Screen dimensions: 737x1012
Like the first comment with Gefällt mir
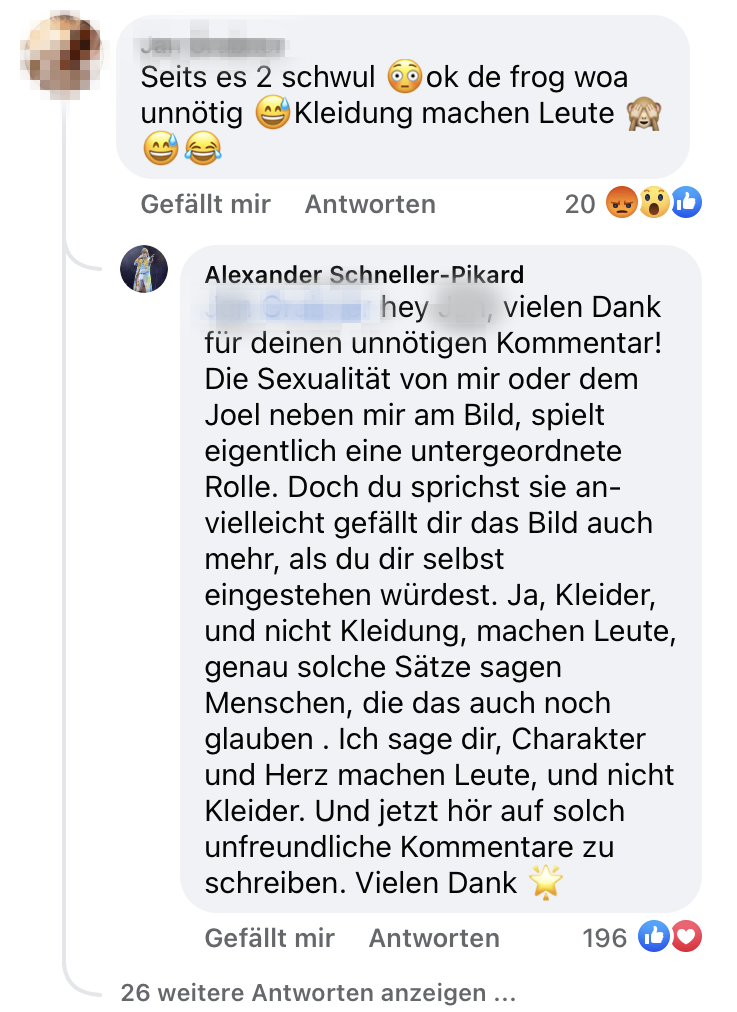click(205, 204)
